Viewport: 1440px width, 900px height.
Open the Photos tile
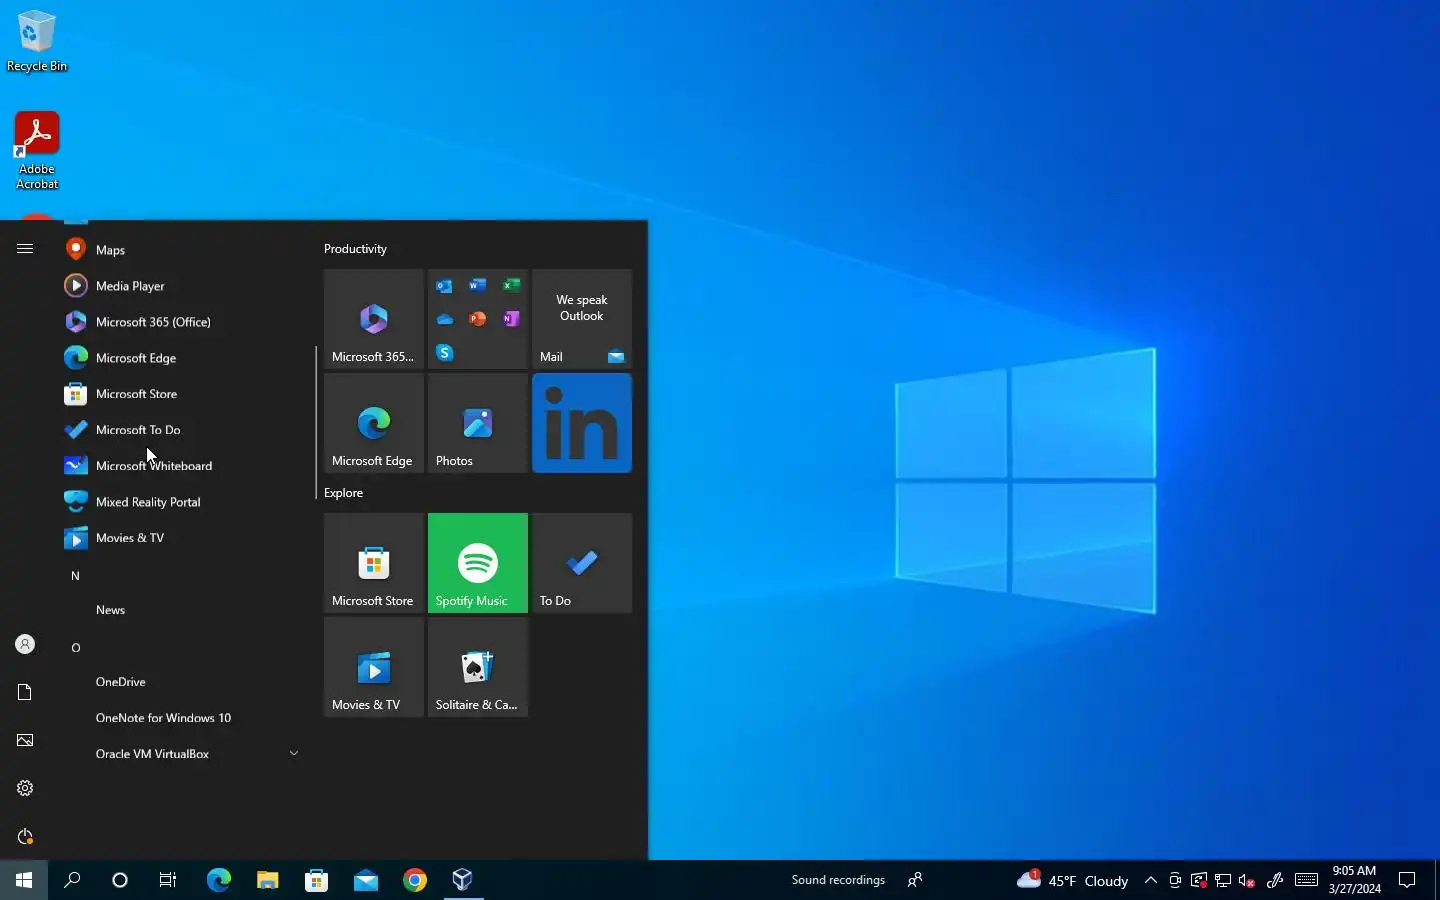coord(478,423)
